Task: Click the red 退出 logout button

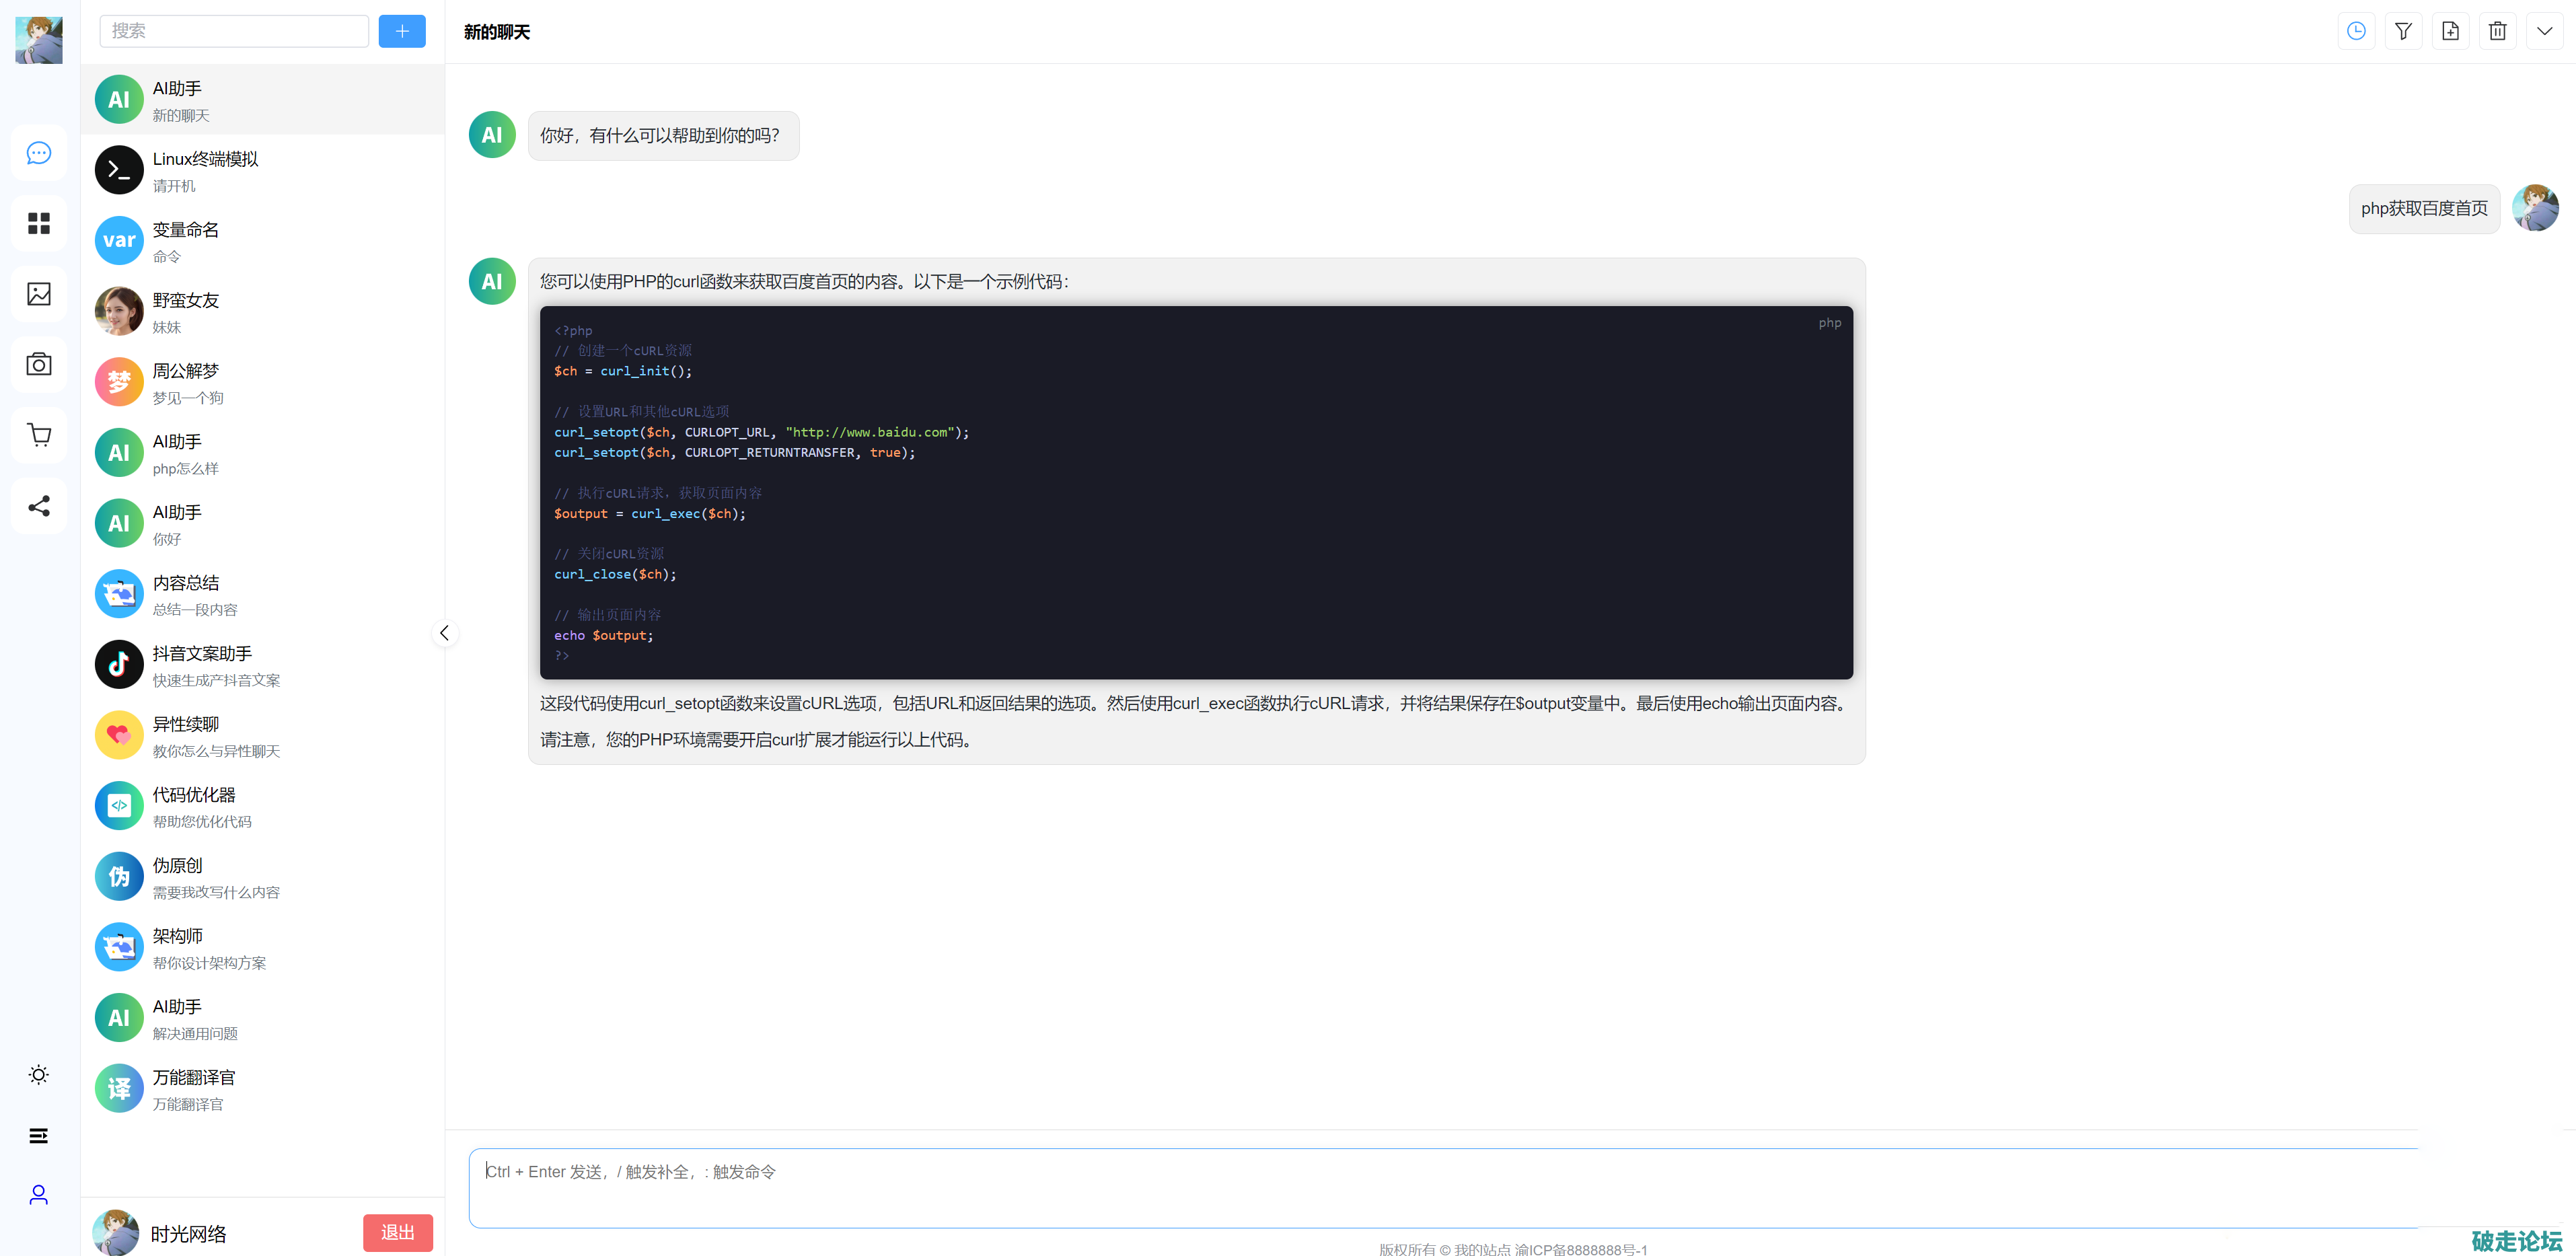Action: coord(397,1232)
